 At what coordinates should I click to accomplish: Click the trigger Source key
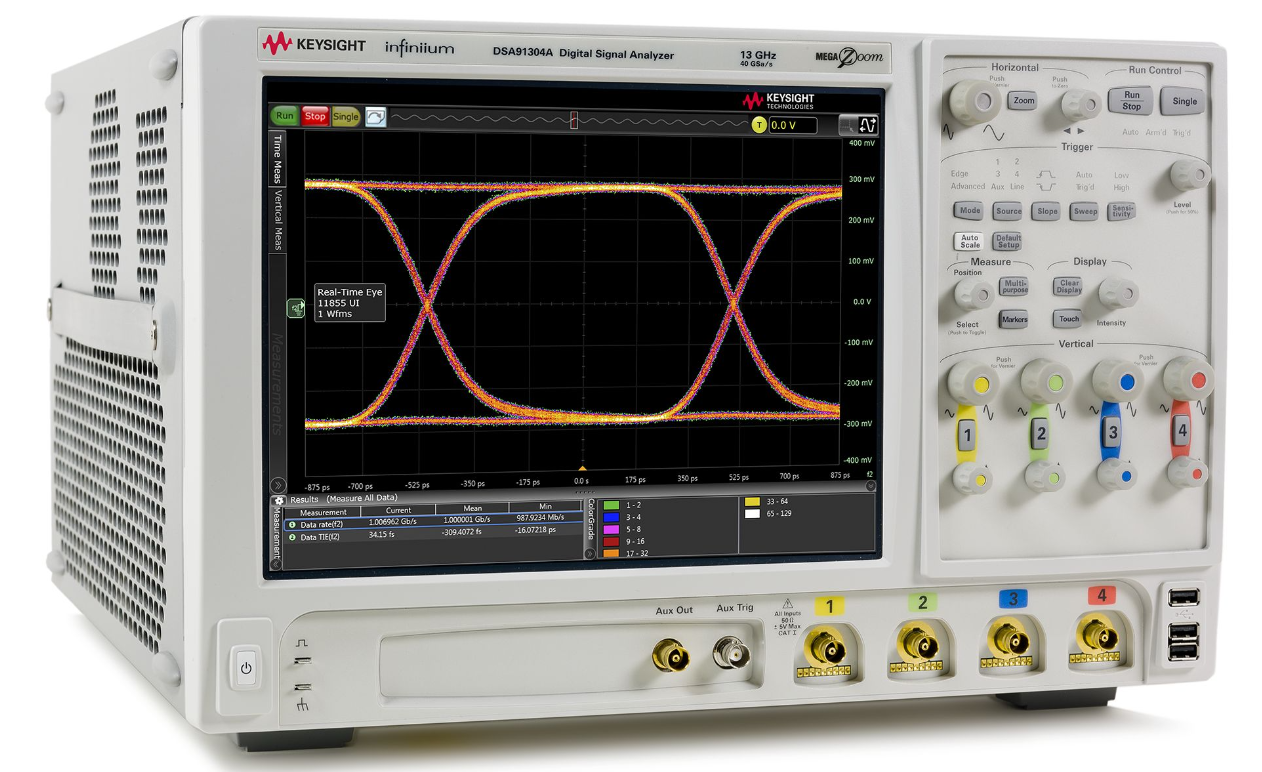point(1008,211)
